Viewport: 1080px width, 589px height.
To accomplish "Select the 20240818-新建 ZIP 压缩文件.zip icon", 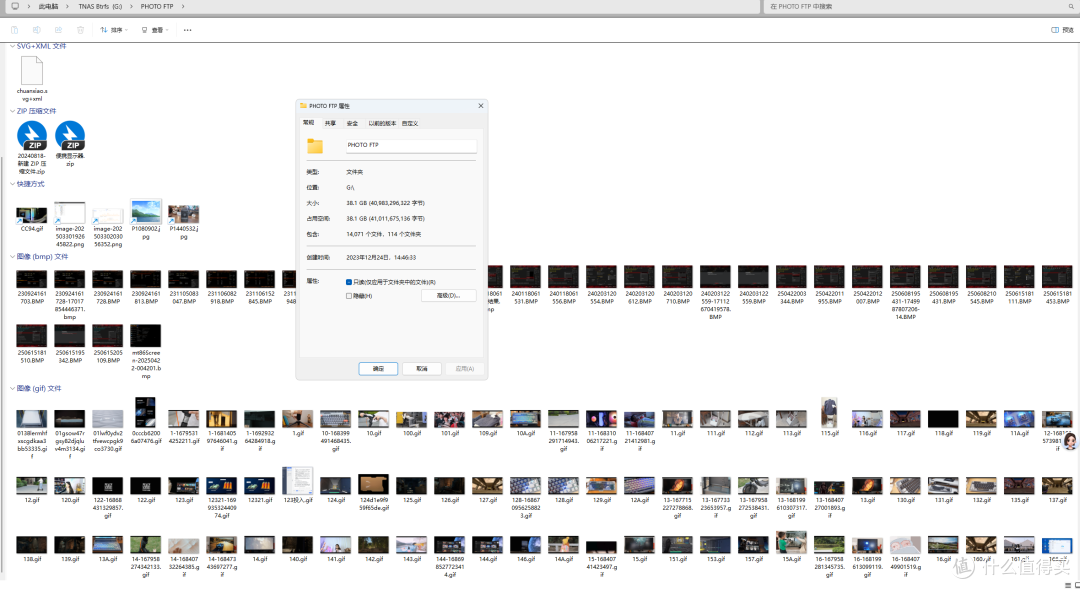I will [32, 136].
